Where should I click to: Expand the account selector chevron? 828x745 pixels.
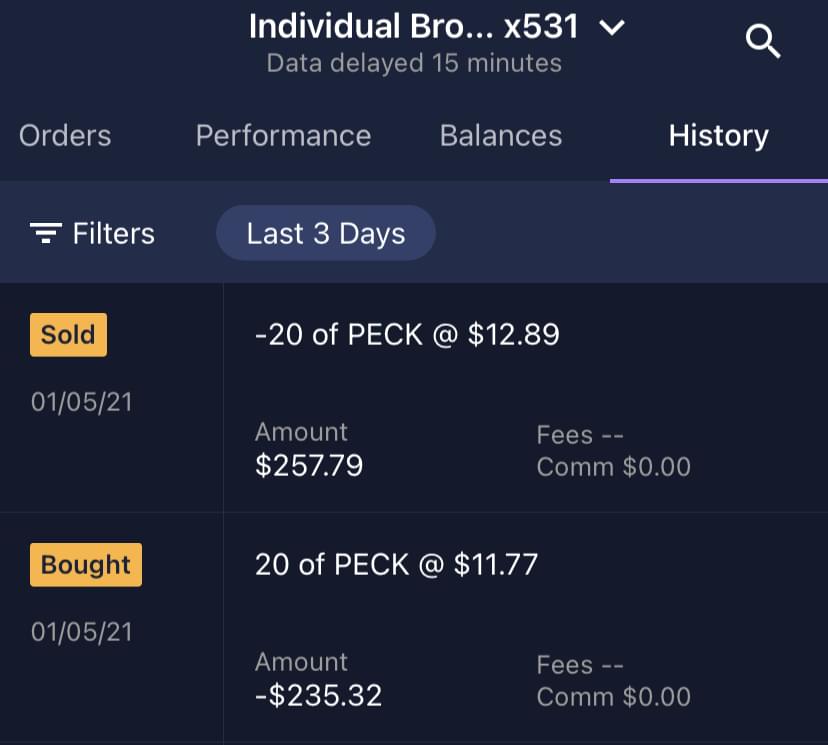point(611,28)
